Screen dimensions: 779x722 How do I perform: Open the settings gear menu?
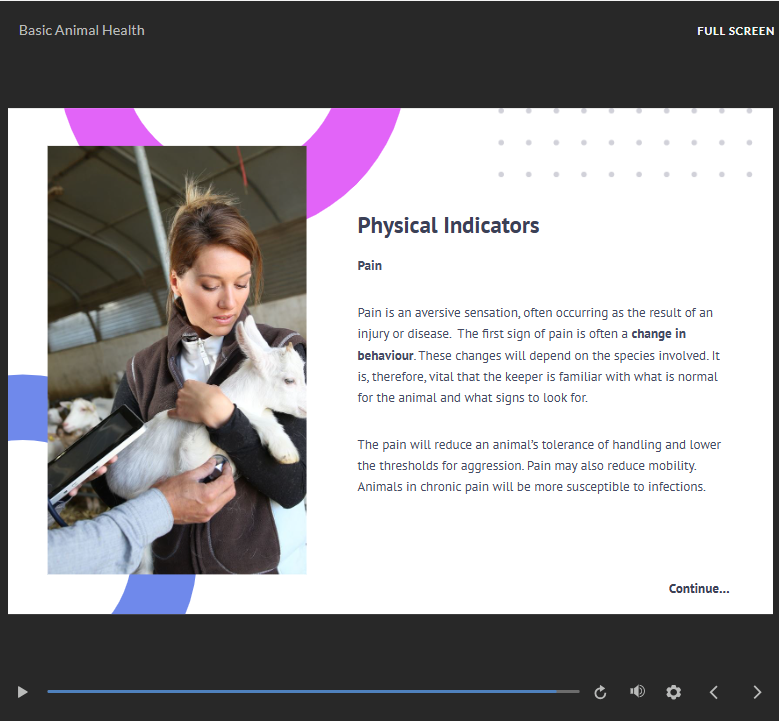click(674, 692)
